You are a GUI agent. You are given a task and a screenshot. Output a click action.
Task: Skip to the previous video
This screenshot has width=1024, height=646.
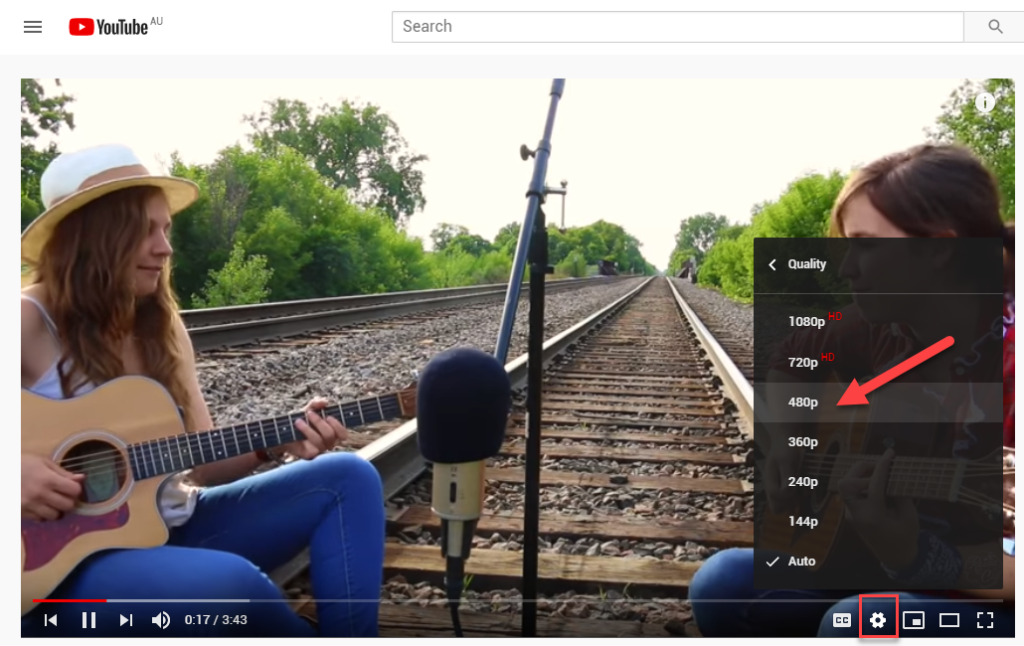pos(50,620)
